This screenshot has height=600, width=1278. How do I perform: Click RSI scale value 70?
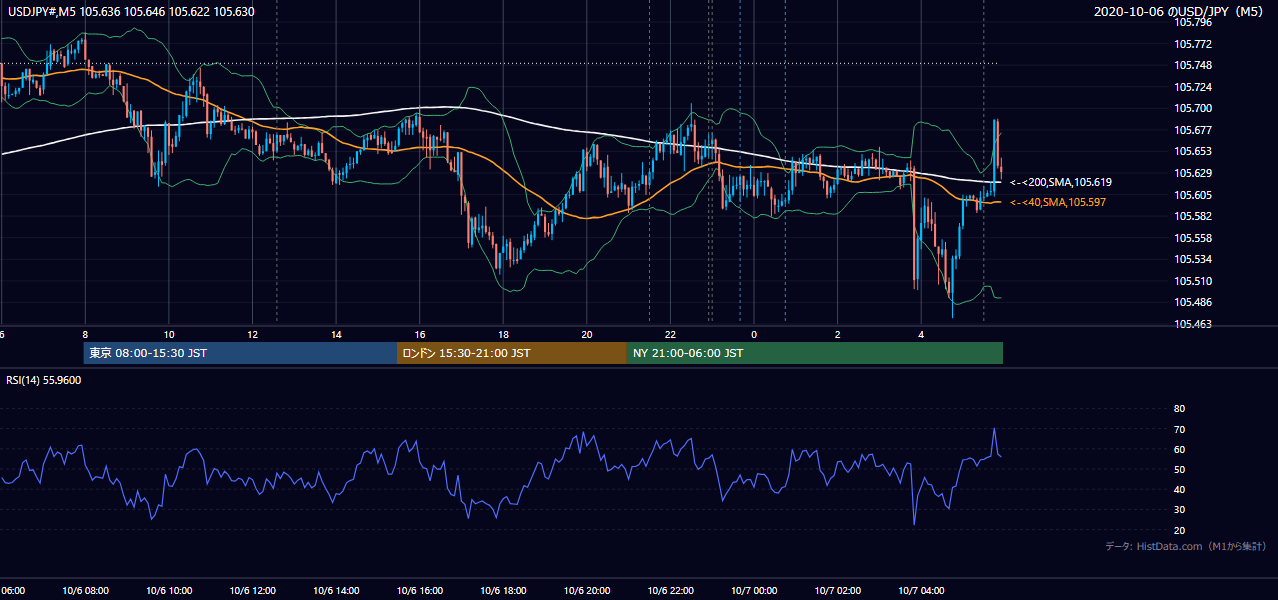pos(1179,429)
